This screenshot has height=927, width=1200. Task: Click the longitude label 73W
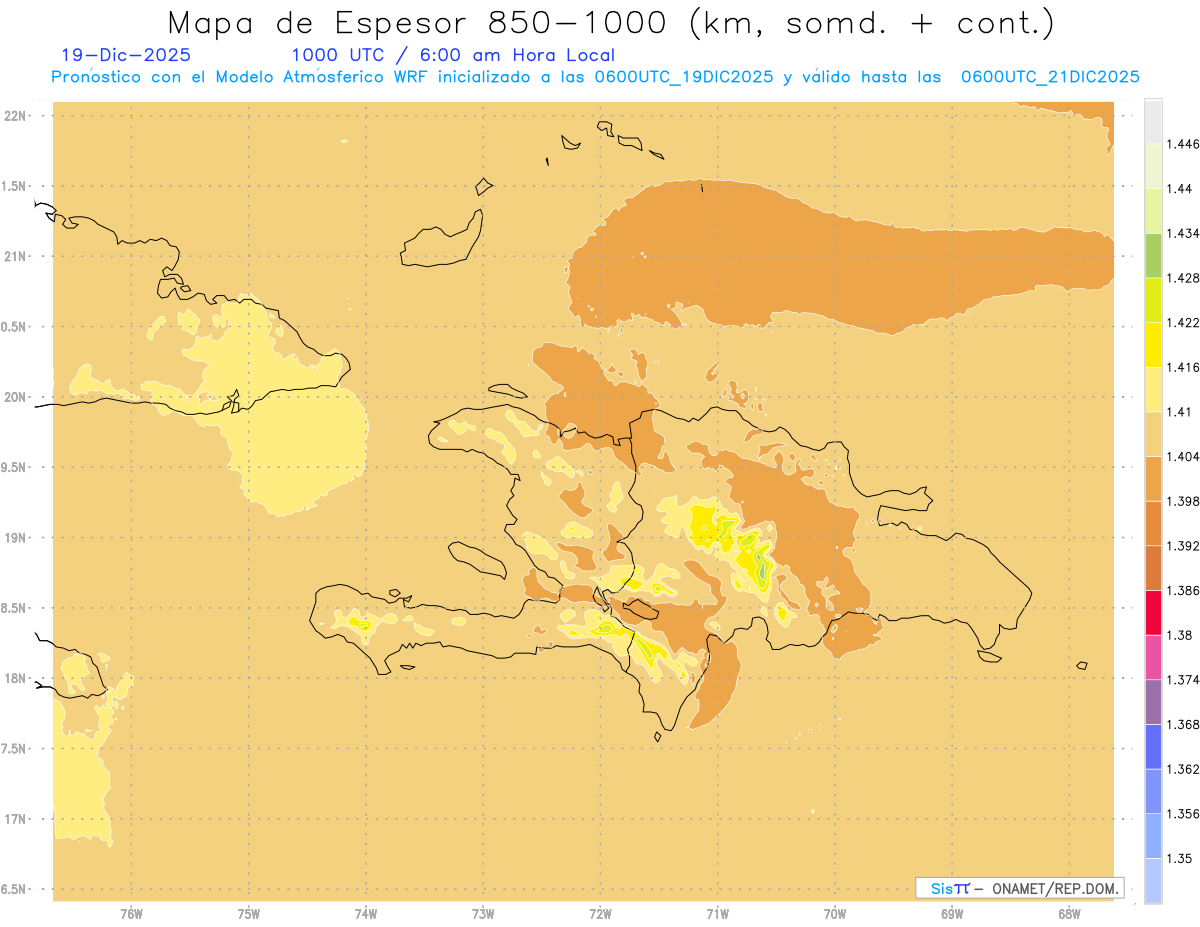point(483,913)
